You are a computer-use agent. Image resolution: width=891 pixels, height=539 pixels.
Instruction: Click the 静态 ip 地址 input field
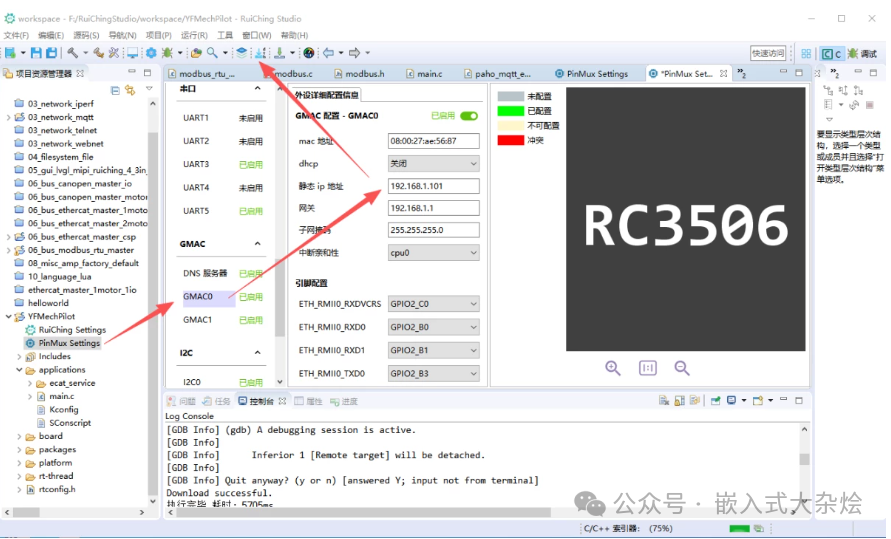[433, 186]
